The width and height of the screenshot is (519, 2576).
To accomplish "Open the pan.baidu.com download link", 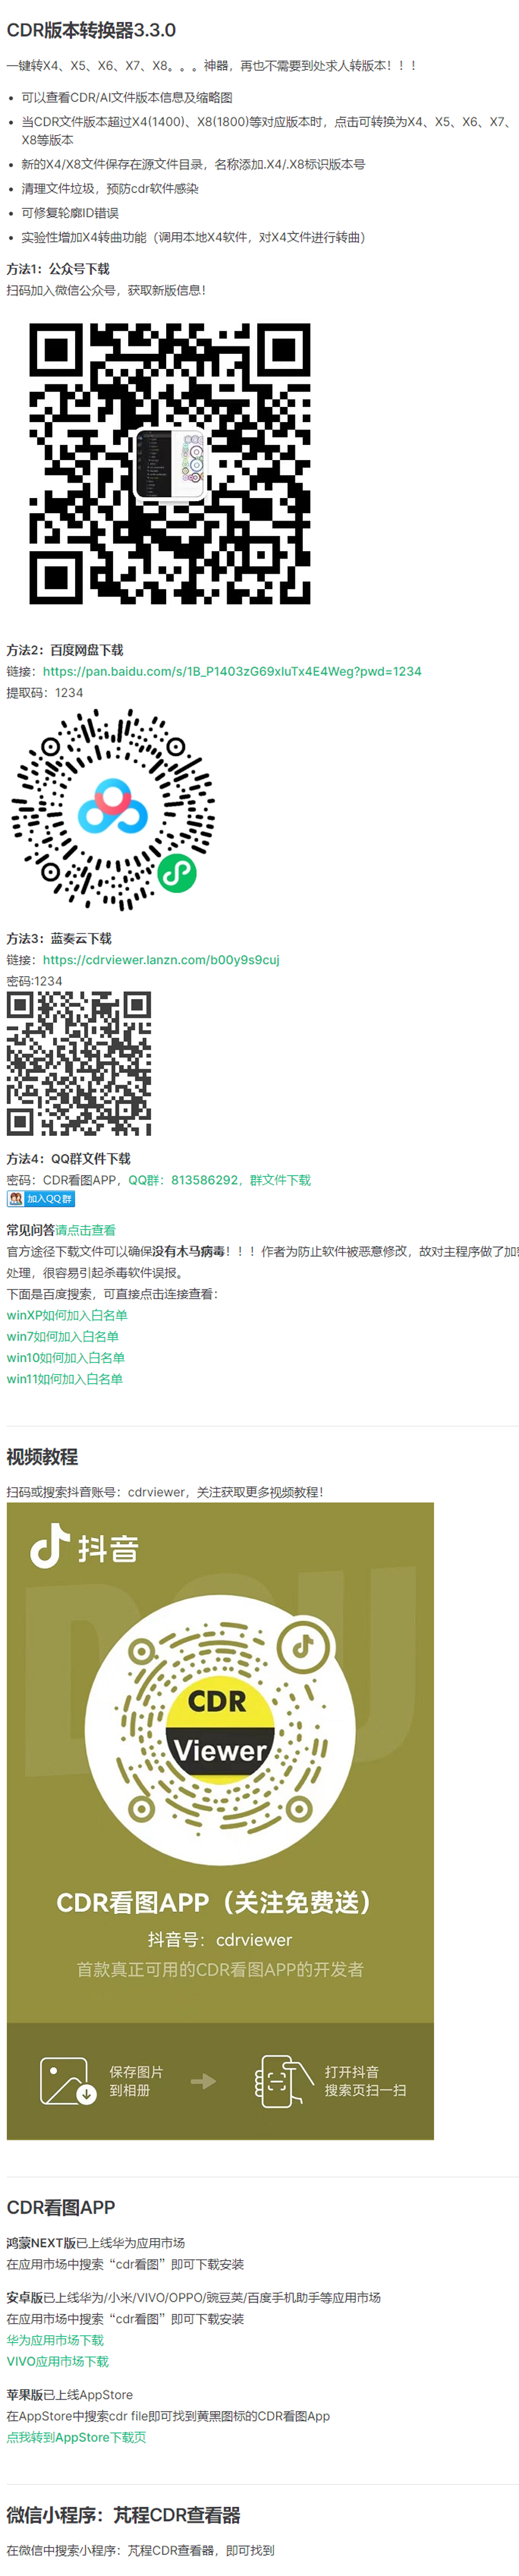I will [232, 671].
